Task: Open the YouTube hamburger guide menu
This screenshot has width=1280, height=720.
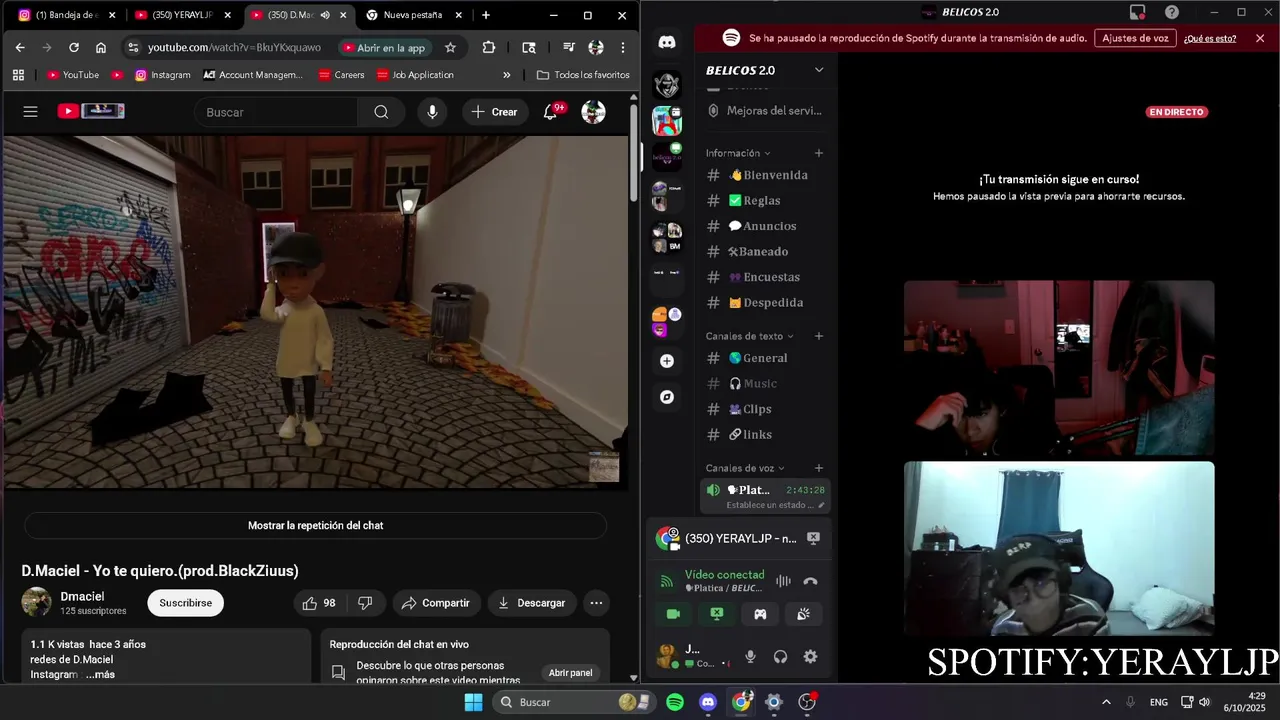Action: point(30,112)
